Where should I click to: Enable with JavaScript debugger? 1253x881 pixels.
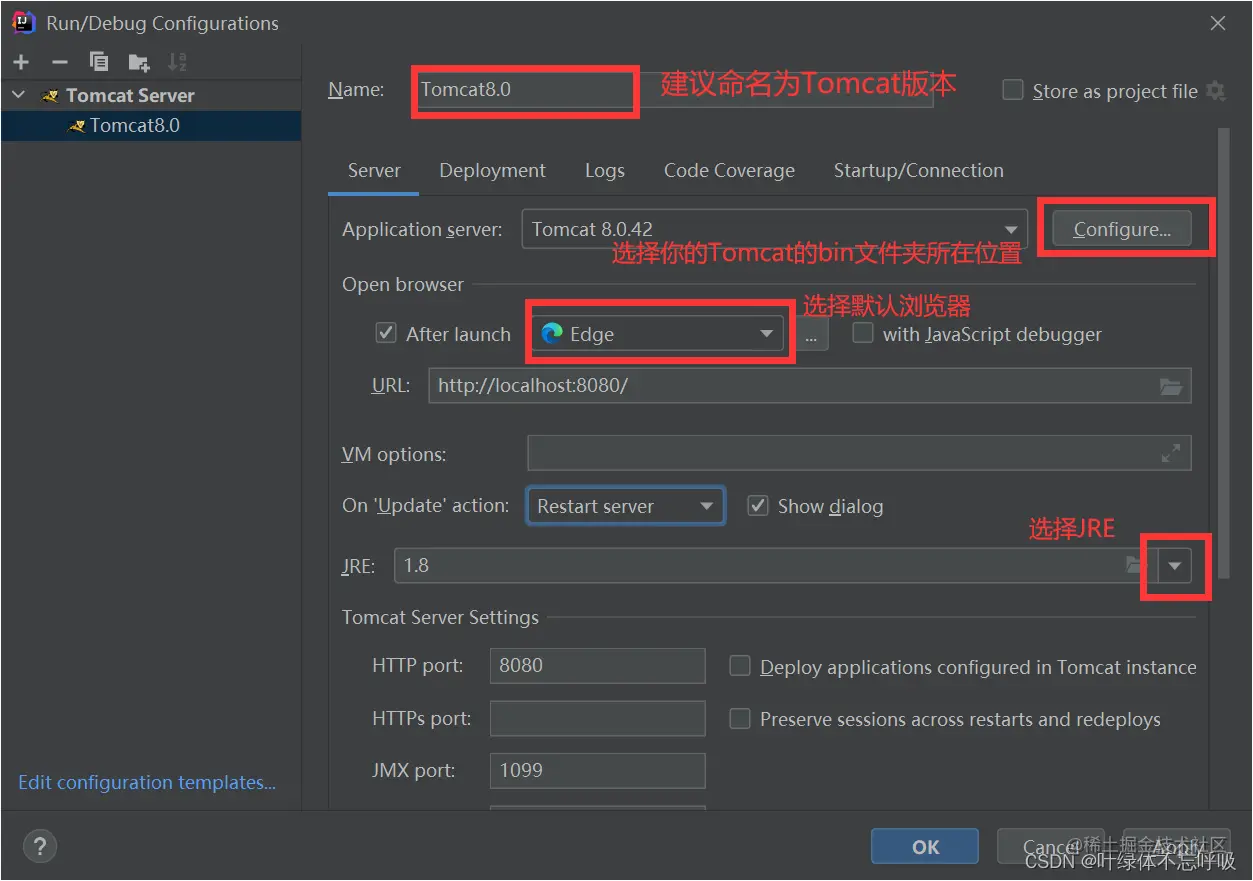(x=863, y=333)
